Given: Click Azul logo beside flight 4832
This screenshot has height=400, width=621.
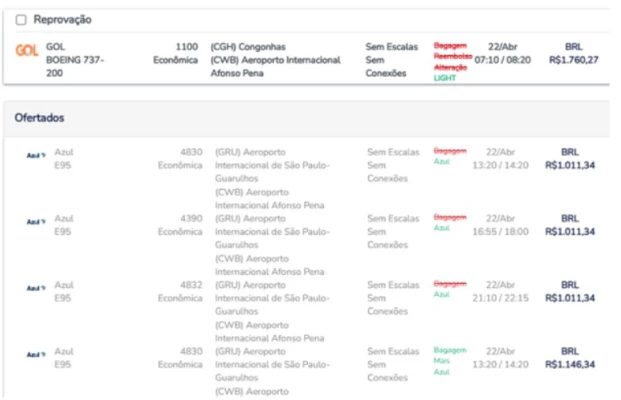Looking at the screenshot, I should (x=36, y=288).
